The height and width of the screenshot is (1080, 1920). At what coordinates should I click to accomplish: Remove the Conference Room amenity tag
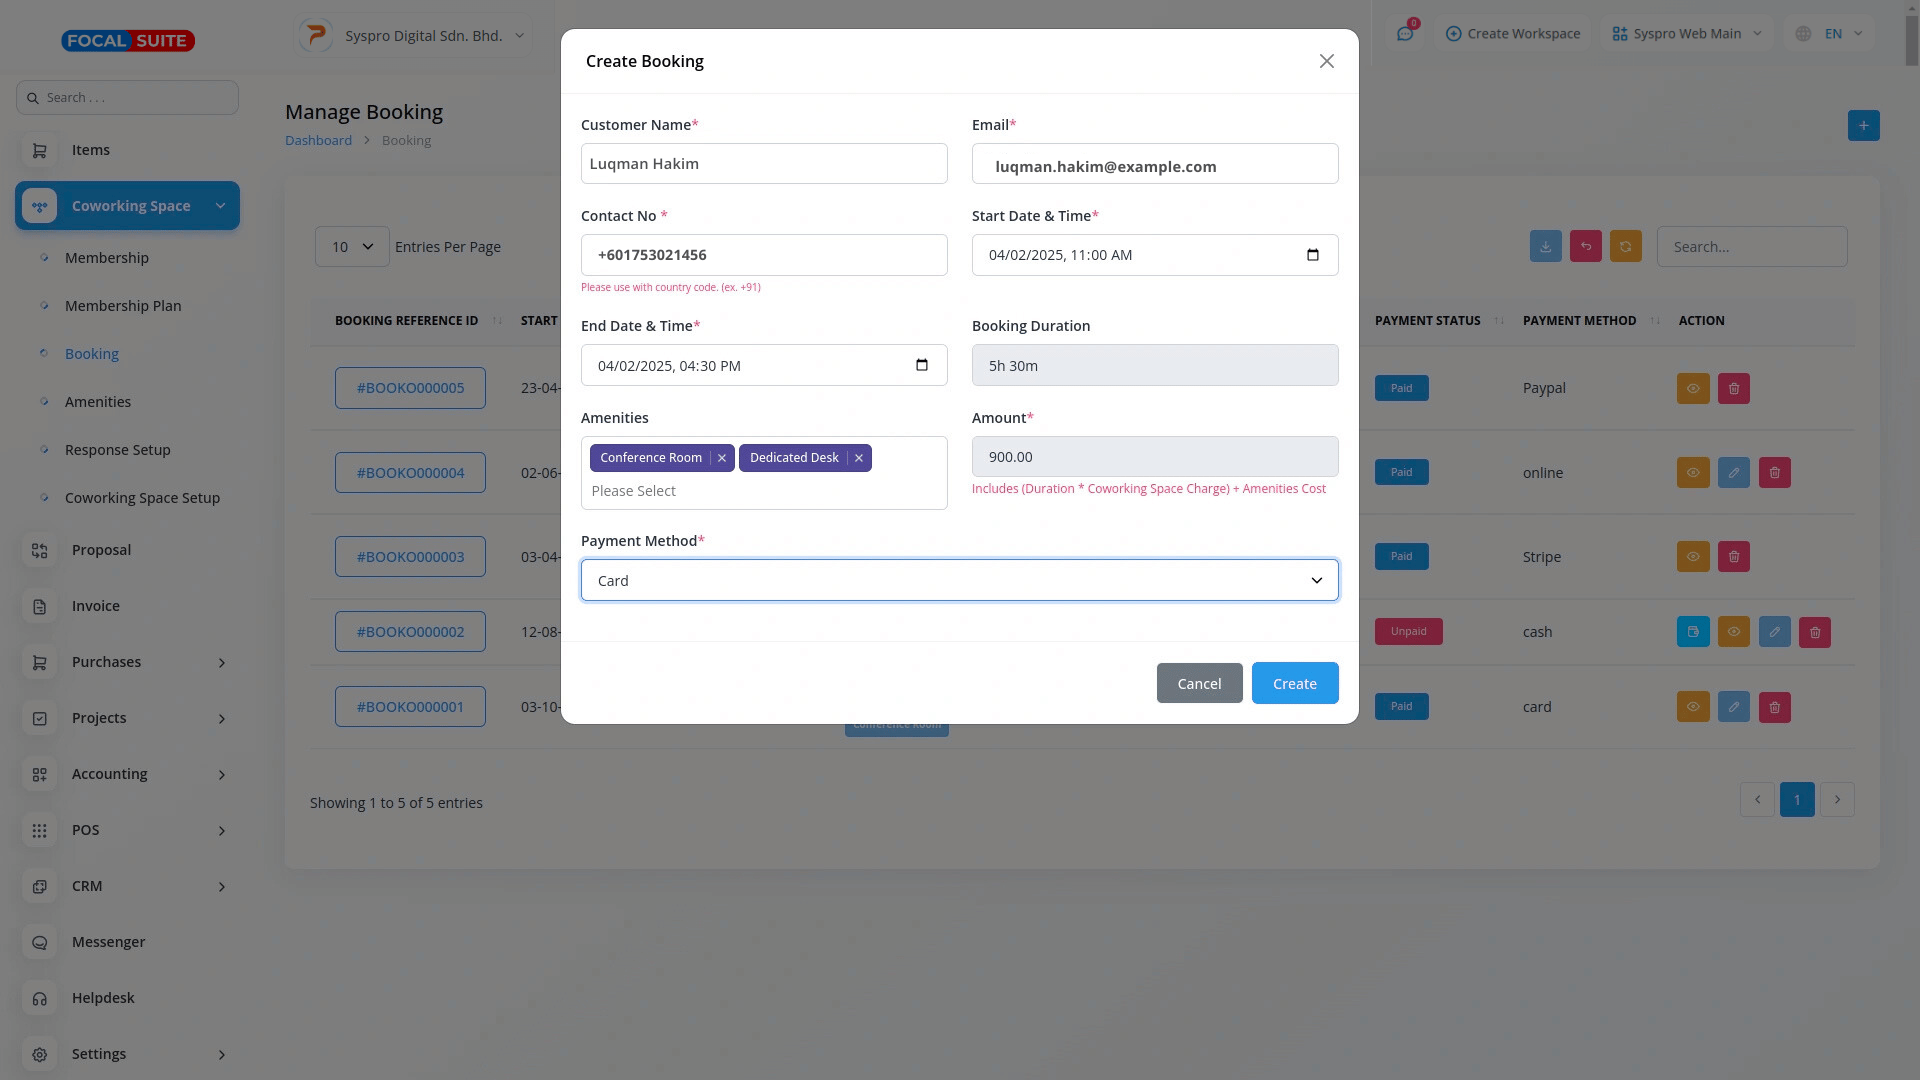pyautogui.click(x=722, y=458)
